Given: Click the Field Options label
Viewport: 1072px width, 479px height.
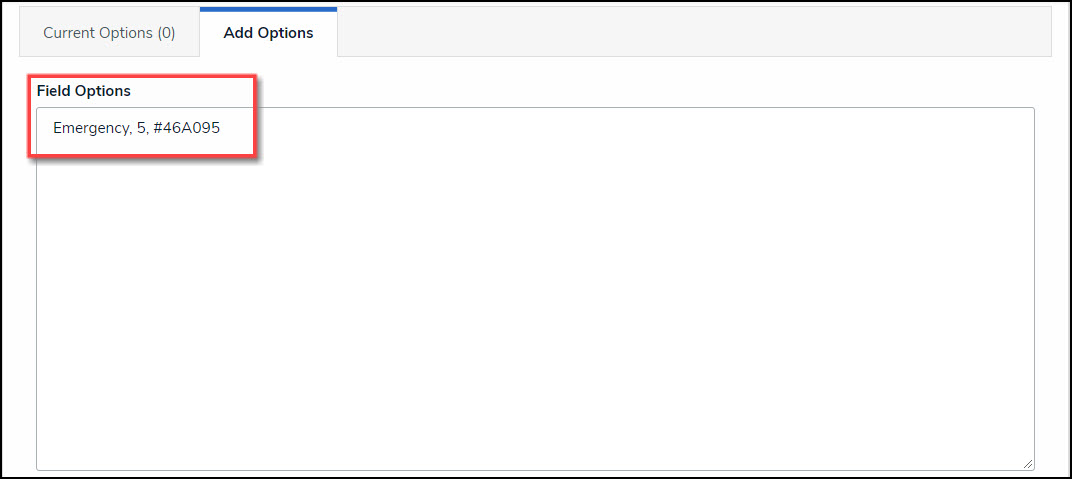Looking at the screenshot, I should click(x=83, y=91).
